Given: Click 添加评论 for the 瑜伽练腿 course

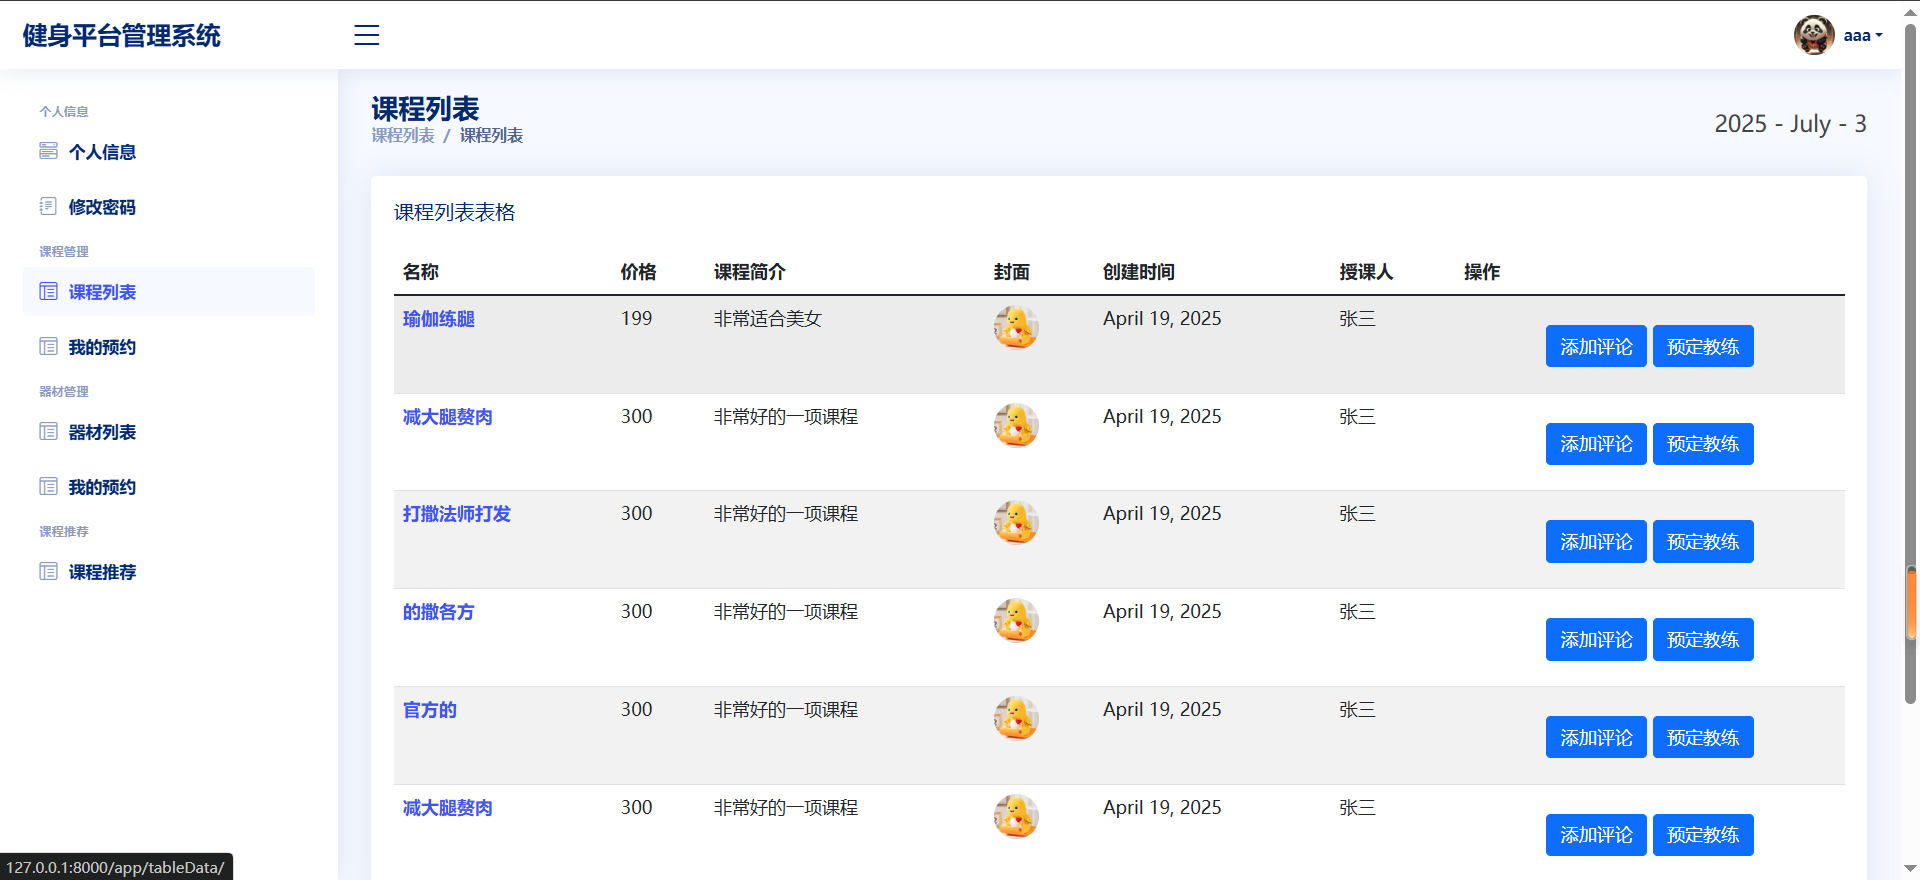Looking at the screenshot, I should (x=1596, y=346).
